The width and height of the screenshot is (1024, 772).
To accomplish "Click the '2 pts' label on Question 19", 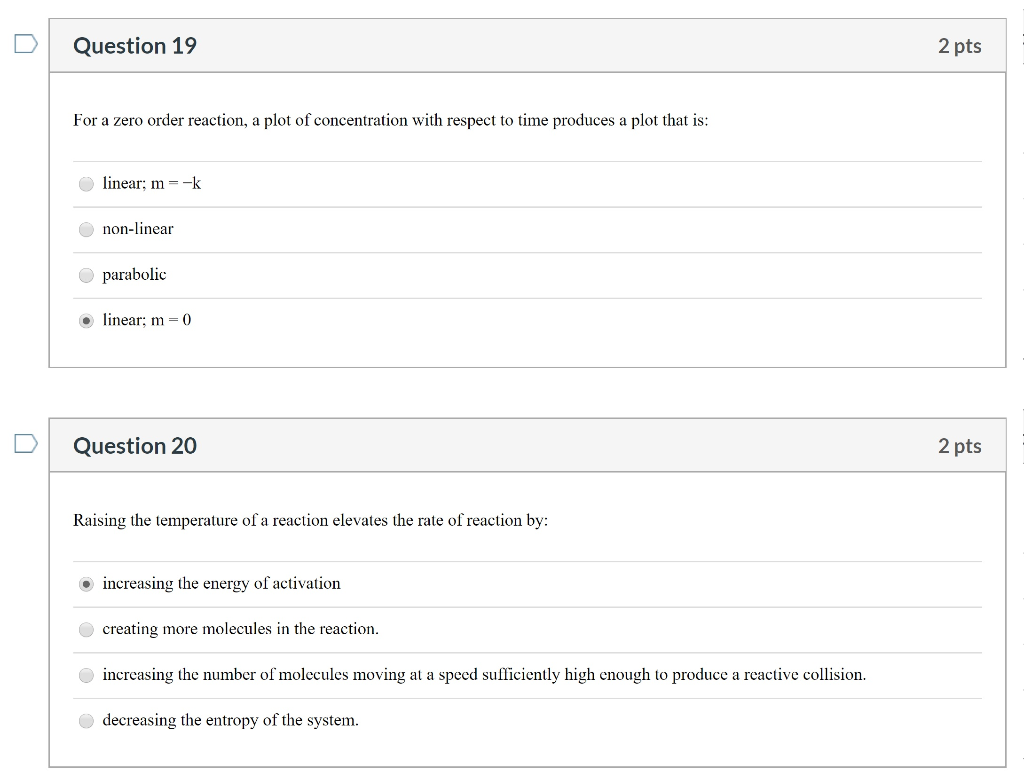I will (x=961, y=44).
